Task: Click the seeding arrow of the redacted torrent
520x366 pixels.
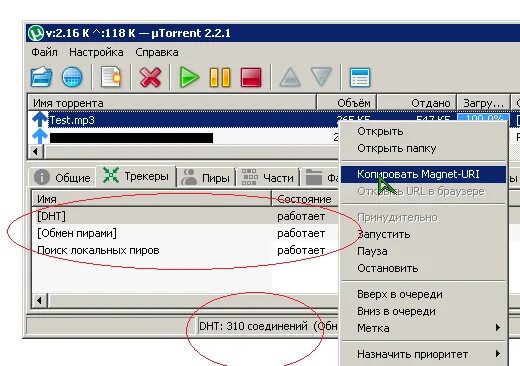Action: click(x=40, y=137)
